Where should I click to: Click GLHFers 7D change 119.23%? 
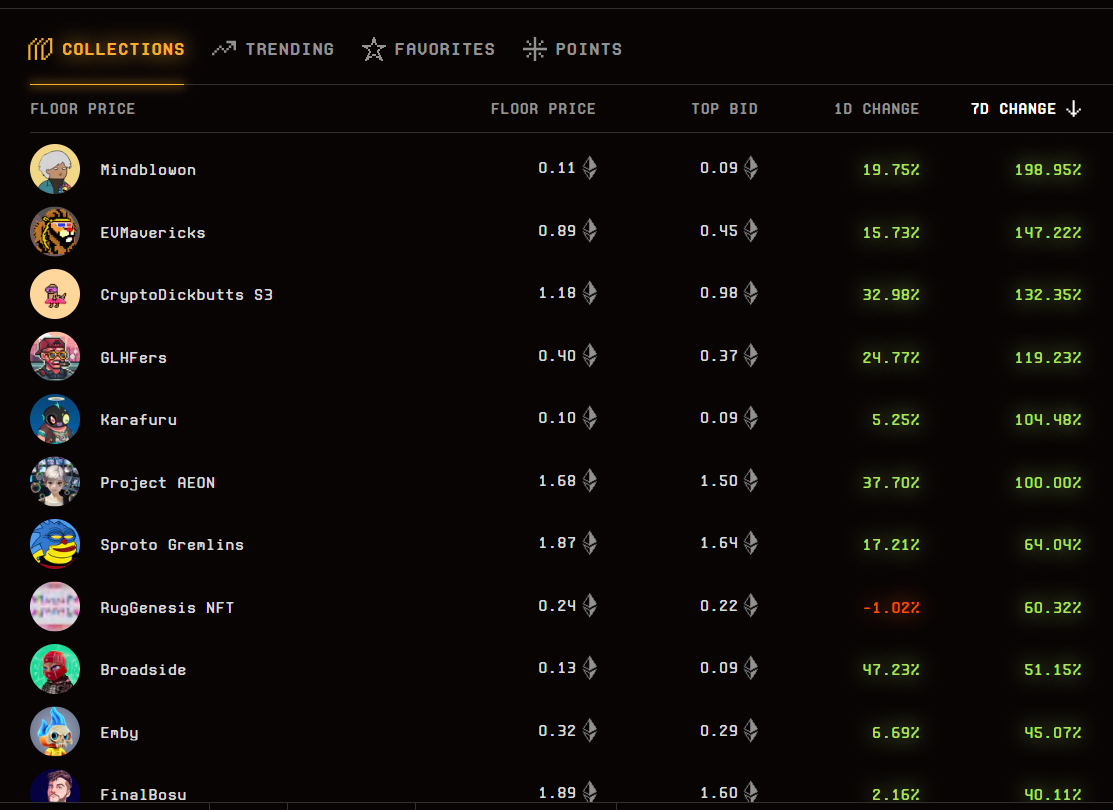tap(1048, 358)
